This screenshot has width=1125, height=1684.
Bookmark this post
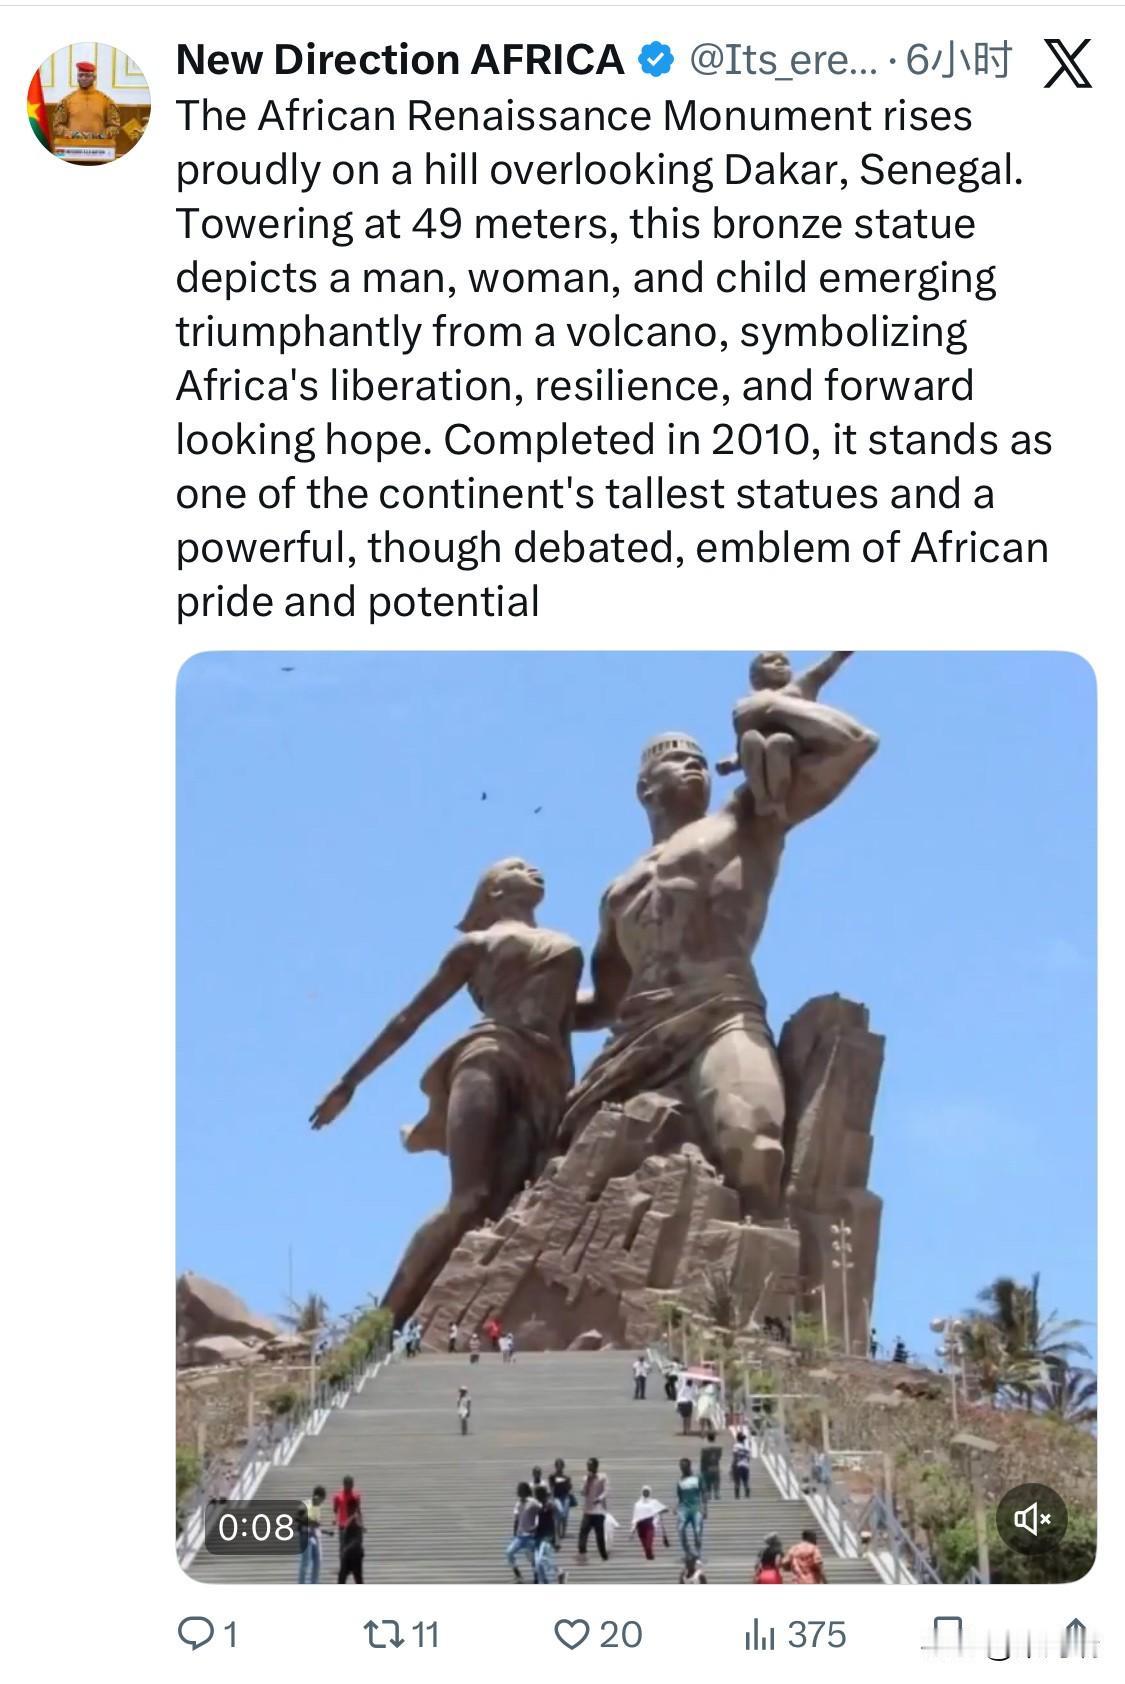click(946, 1635)
